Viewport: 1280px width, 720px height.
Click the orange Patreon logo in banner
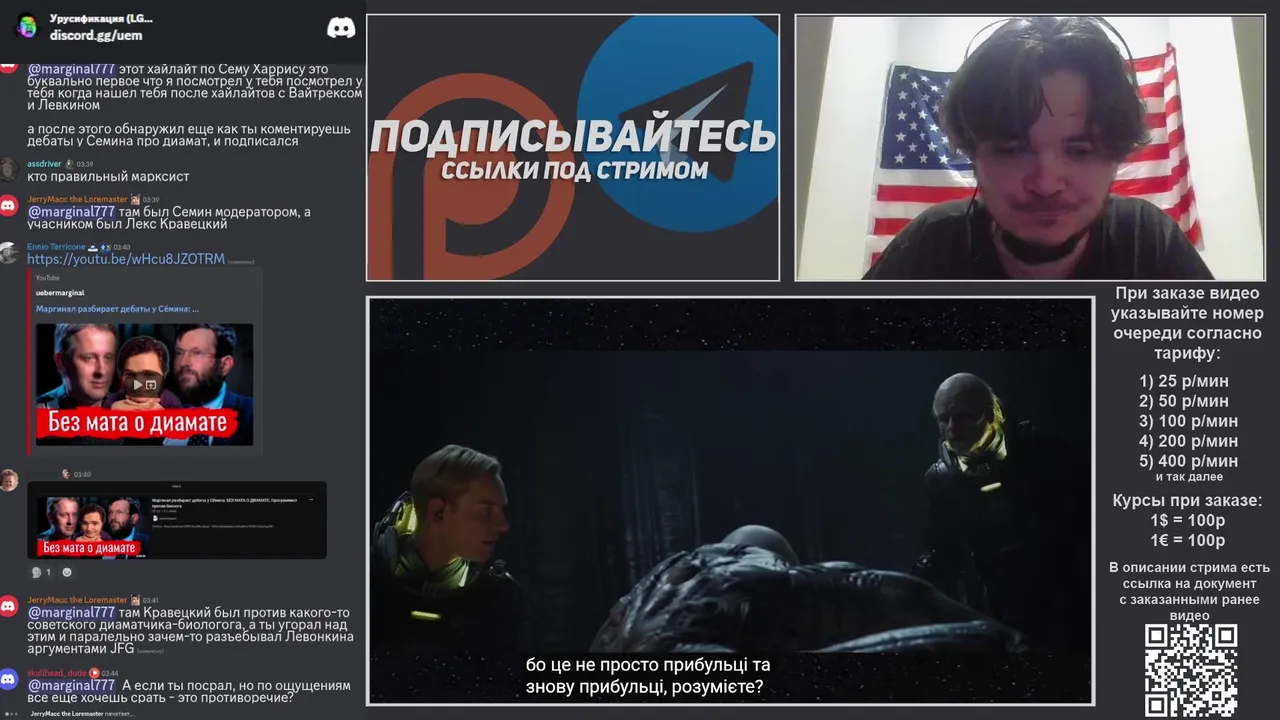tap(470, 175)
